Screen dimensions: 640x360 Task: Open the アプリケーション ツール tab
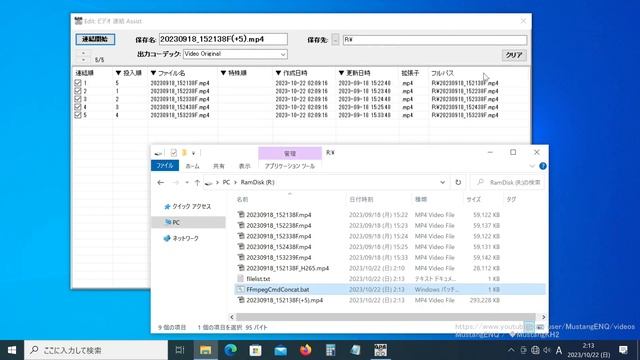[290, 166]
